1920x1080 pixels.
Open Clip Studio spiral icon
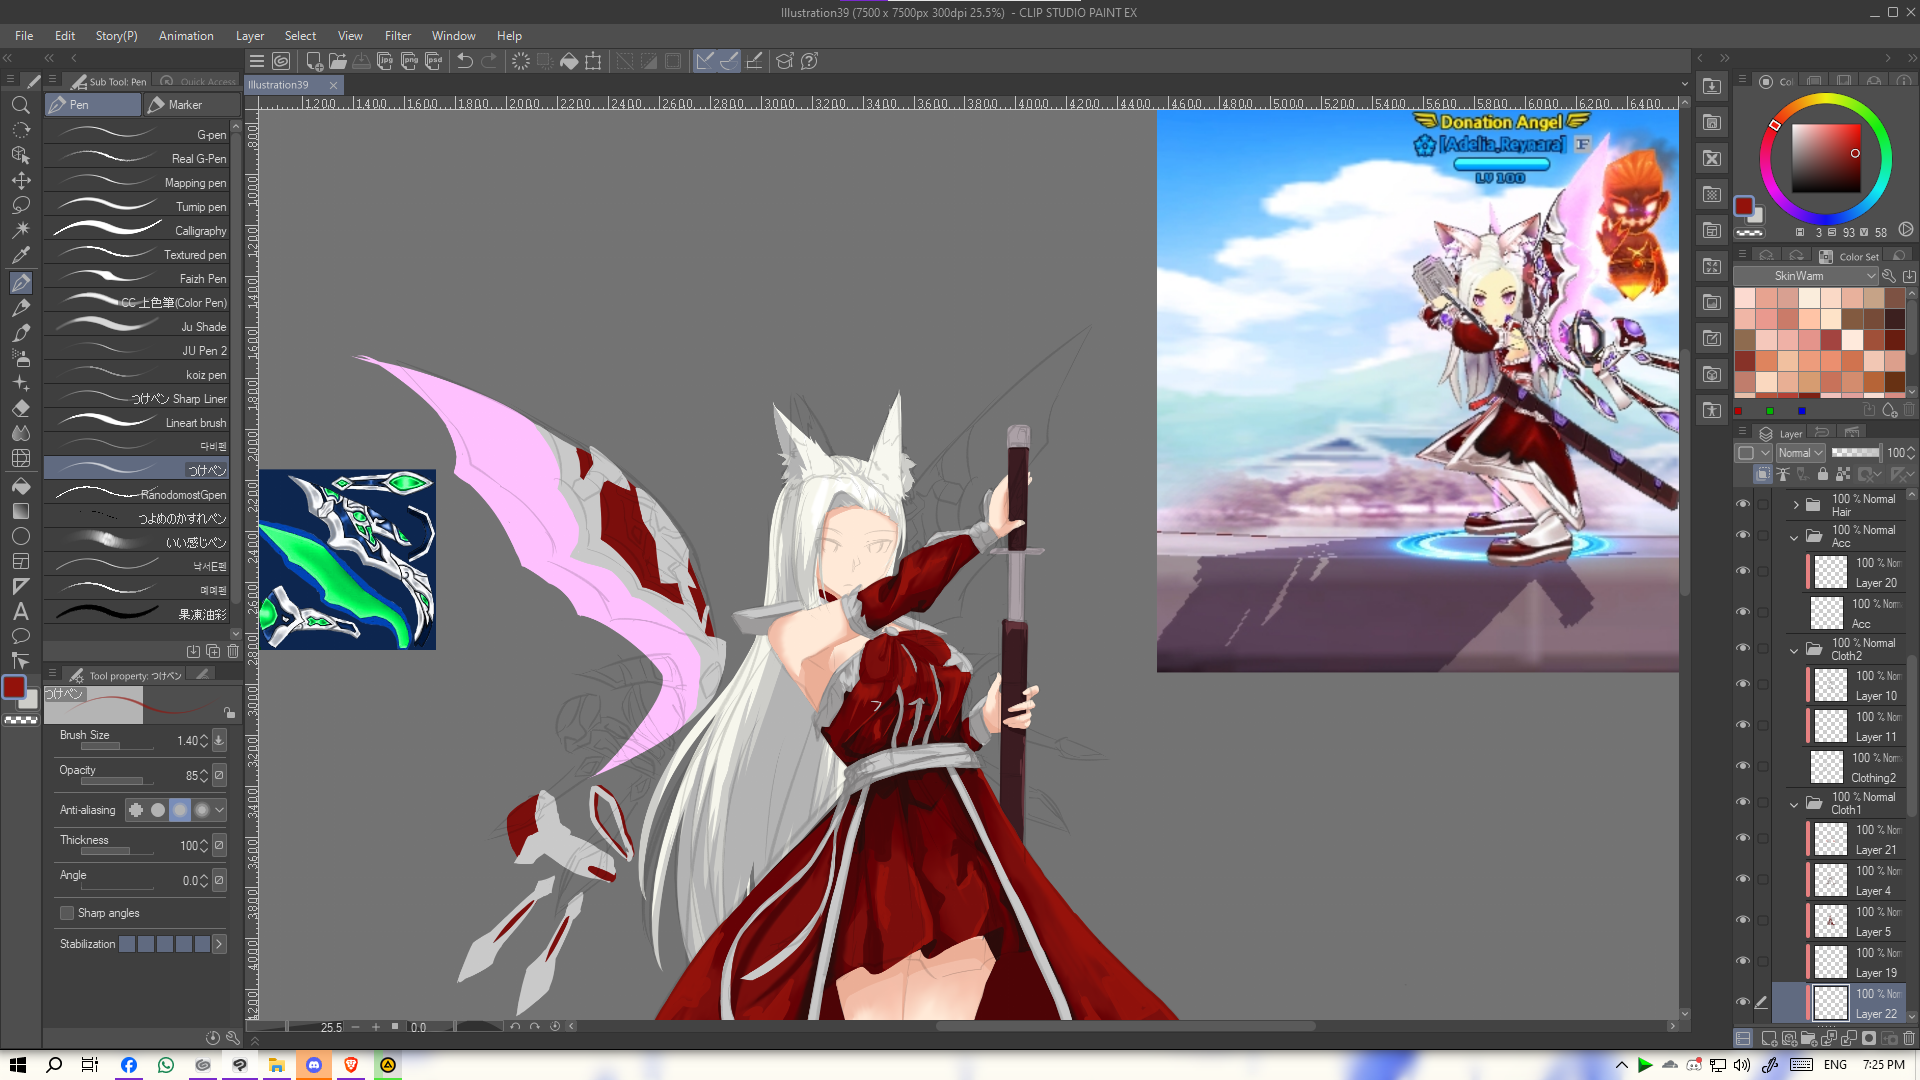pyautogui.click(x=281, y=61)
